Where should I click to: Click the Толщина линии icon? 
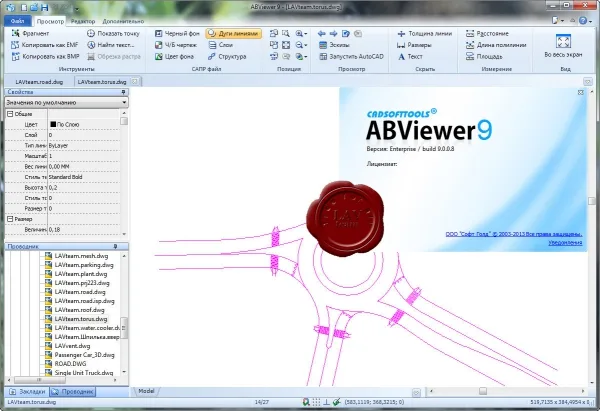(x=401, y=34)
